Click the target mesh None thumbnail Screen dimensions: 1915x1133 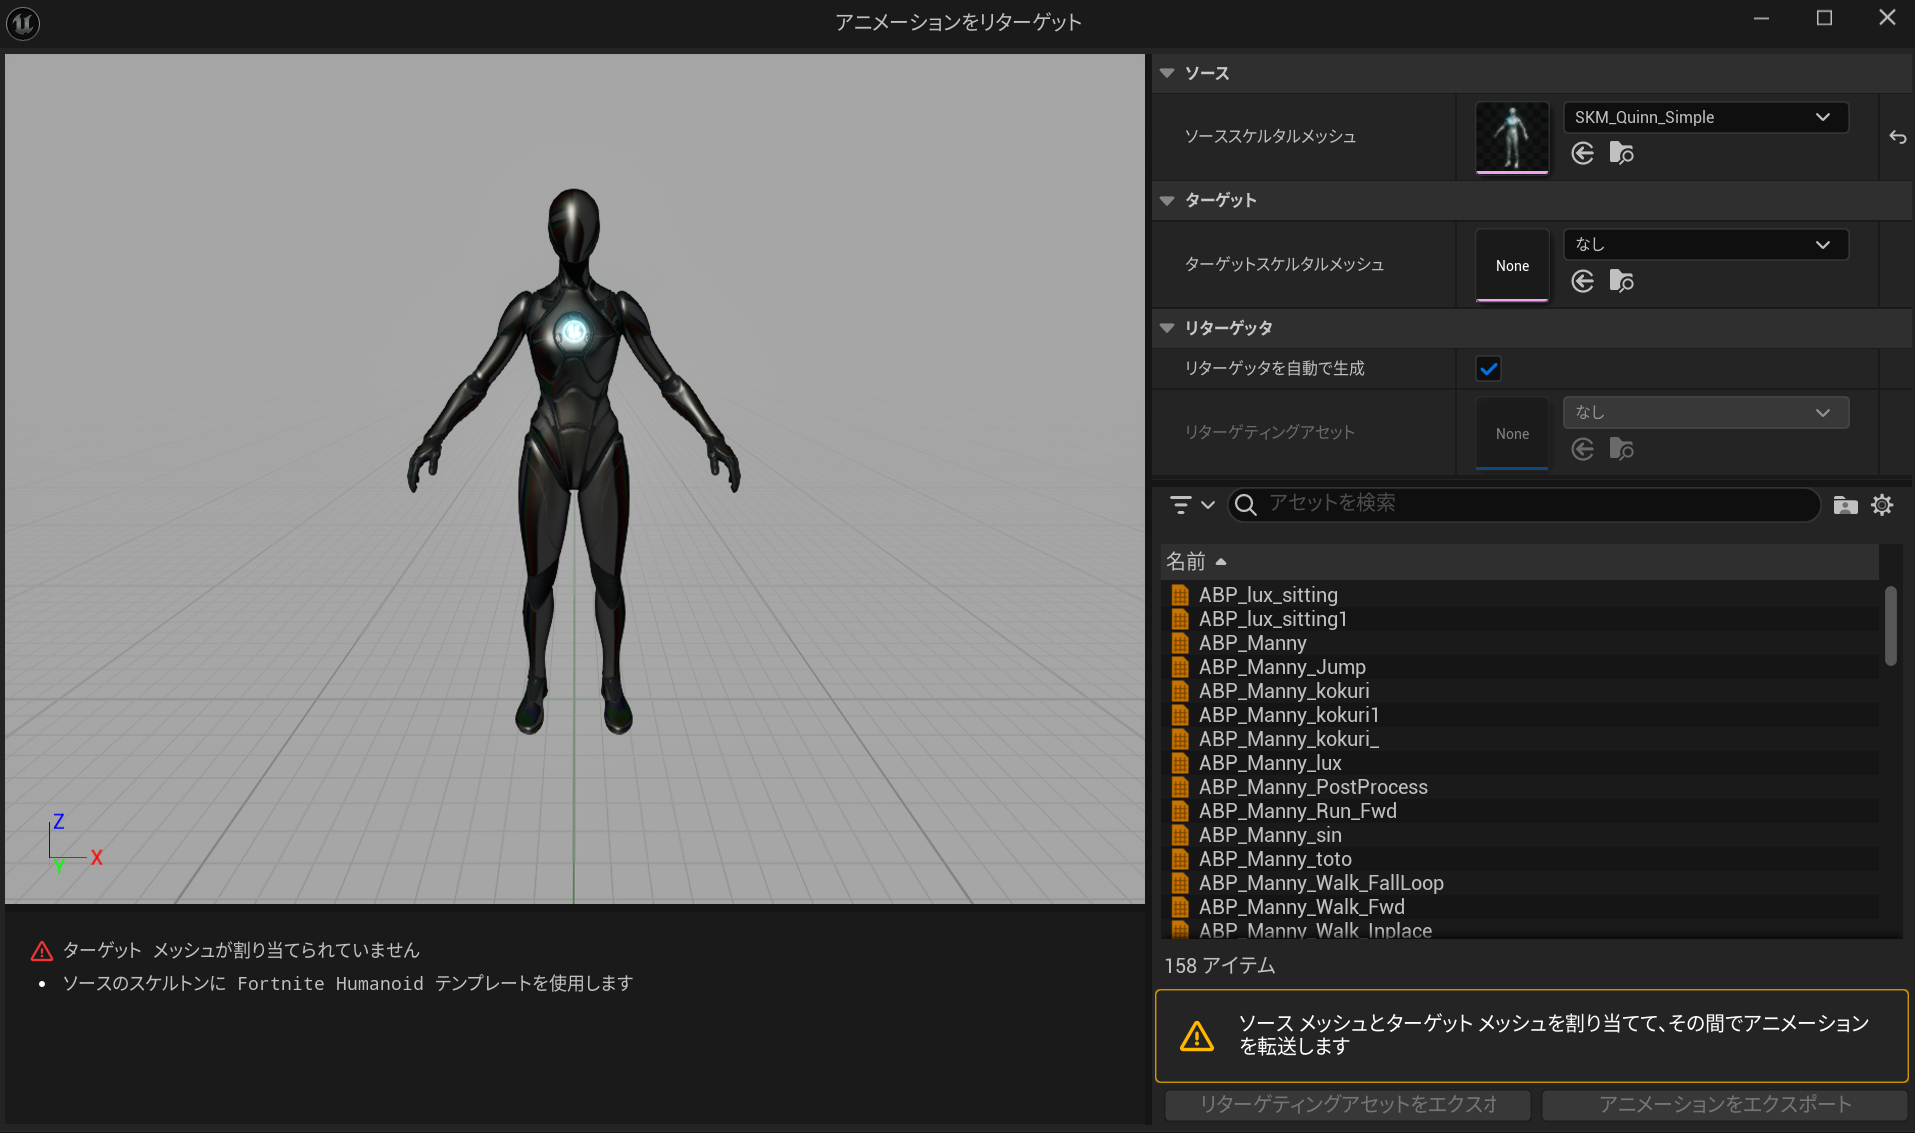[x=1512, y=265]
